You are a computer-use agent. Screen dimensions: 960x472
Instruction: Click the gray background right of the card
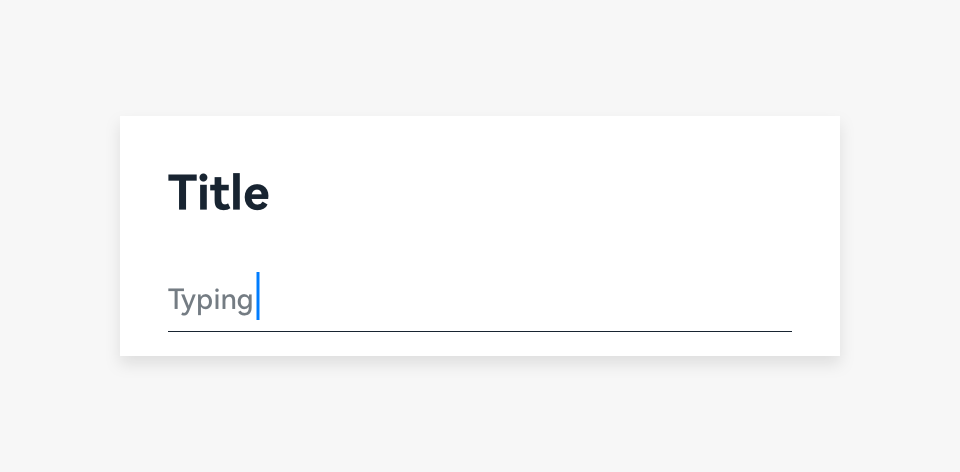pos(900,236)
